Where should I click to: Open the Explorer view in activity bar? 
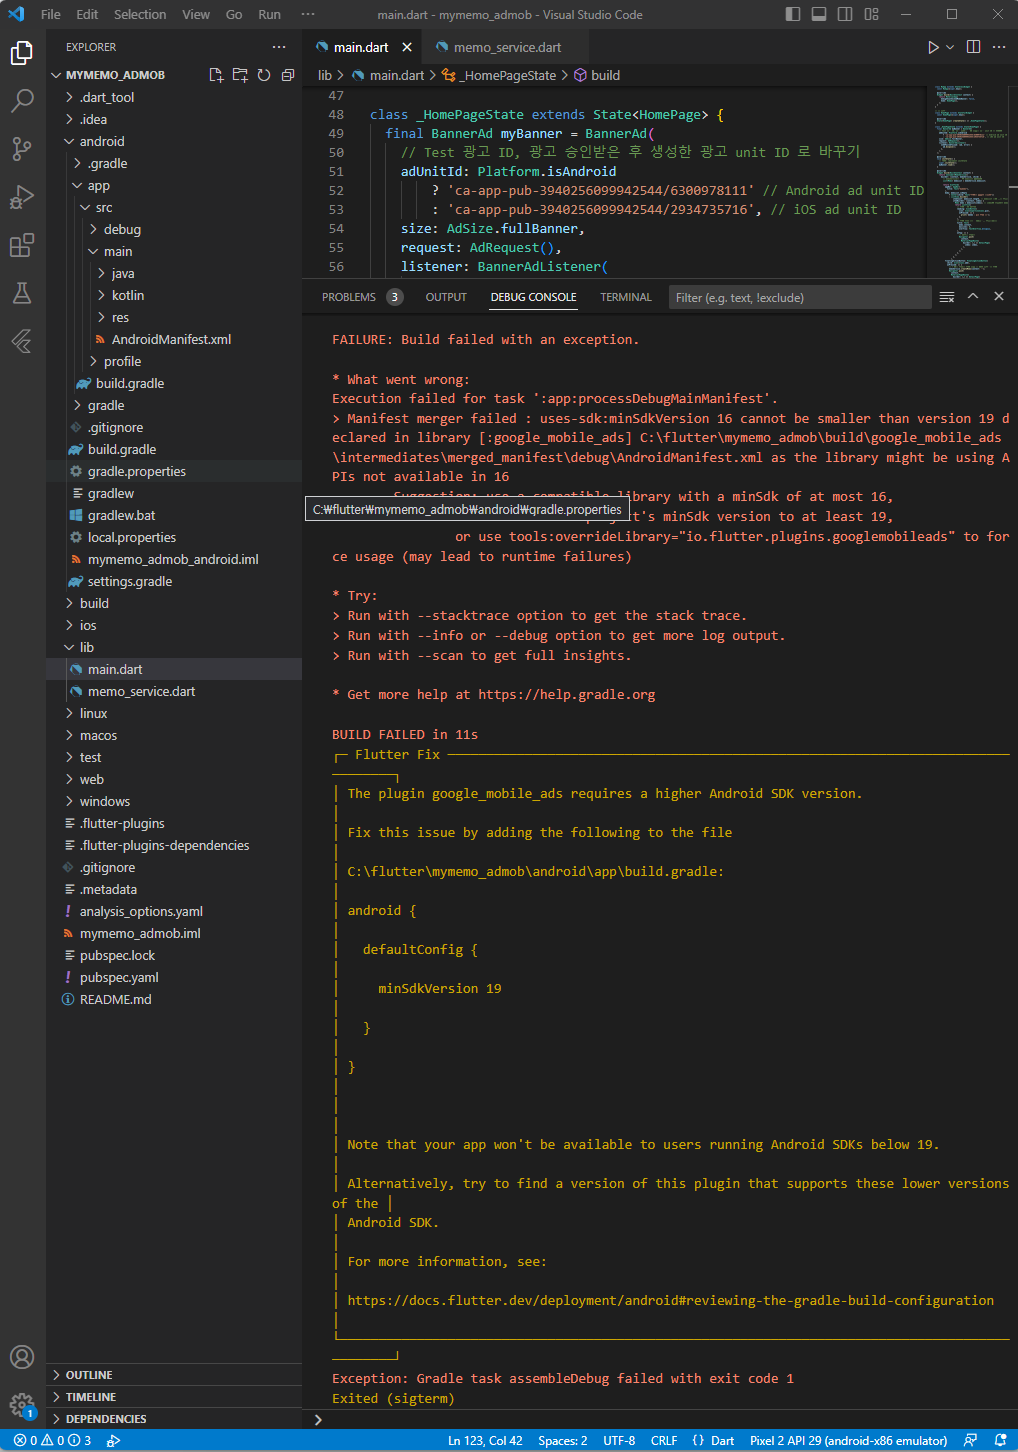pyautogui.click(x=22, y=53)
